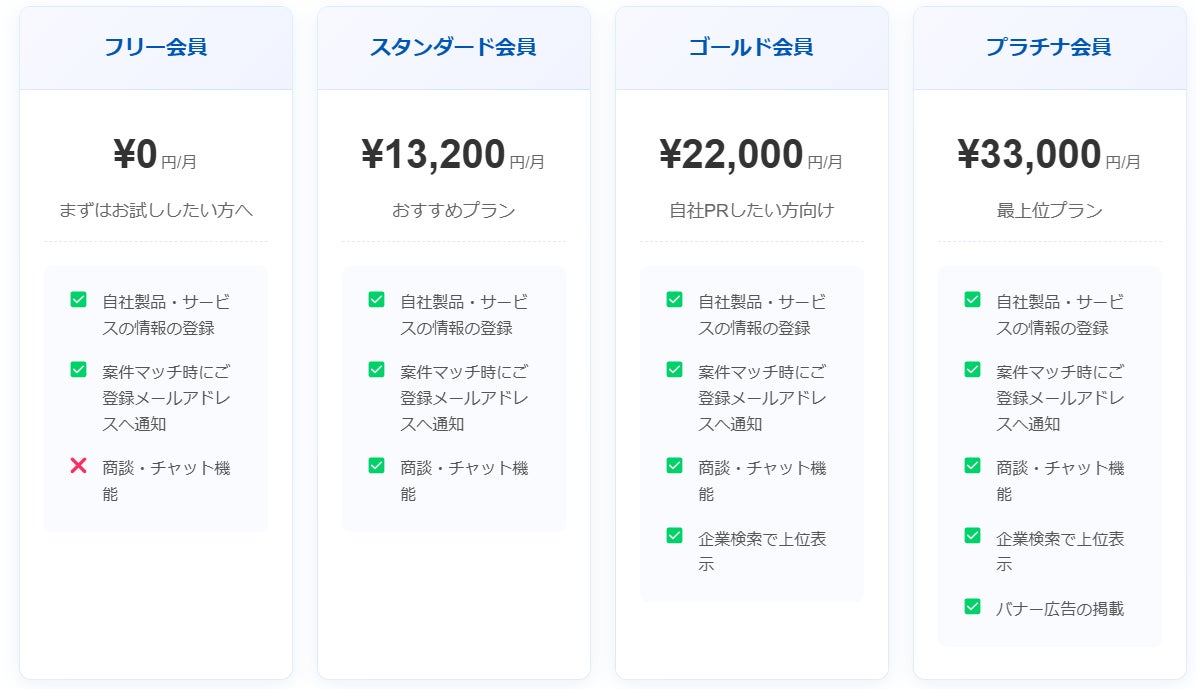Click 商談・チャット機能 check in プラチナ会員
Viewport: 1196px width, 689px height.
(x=972, y=465)
